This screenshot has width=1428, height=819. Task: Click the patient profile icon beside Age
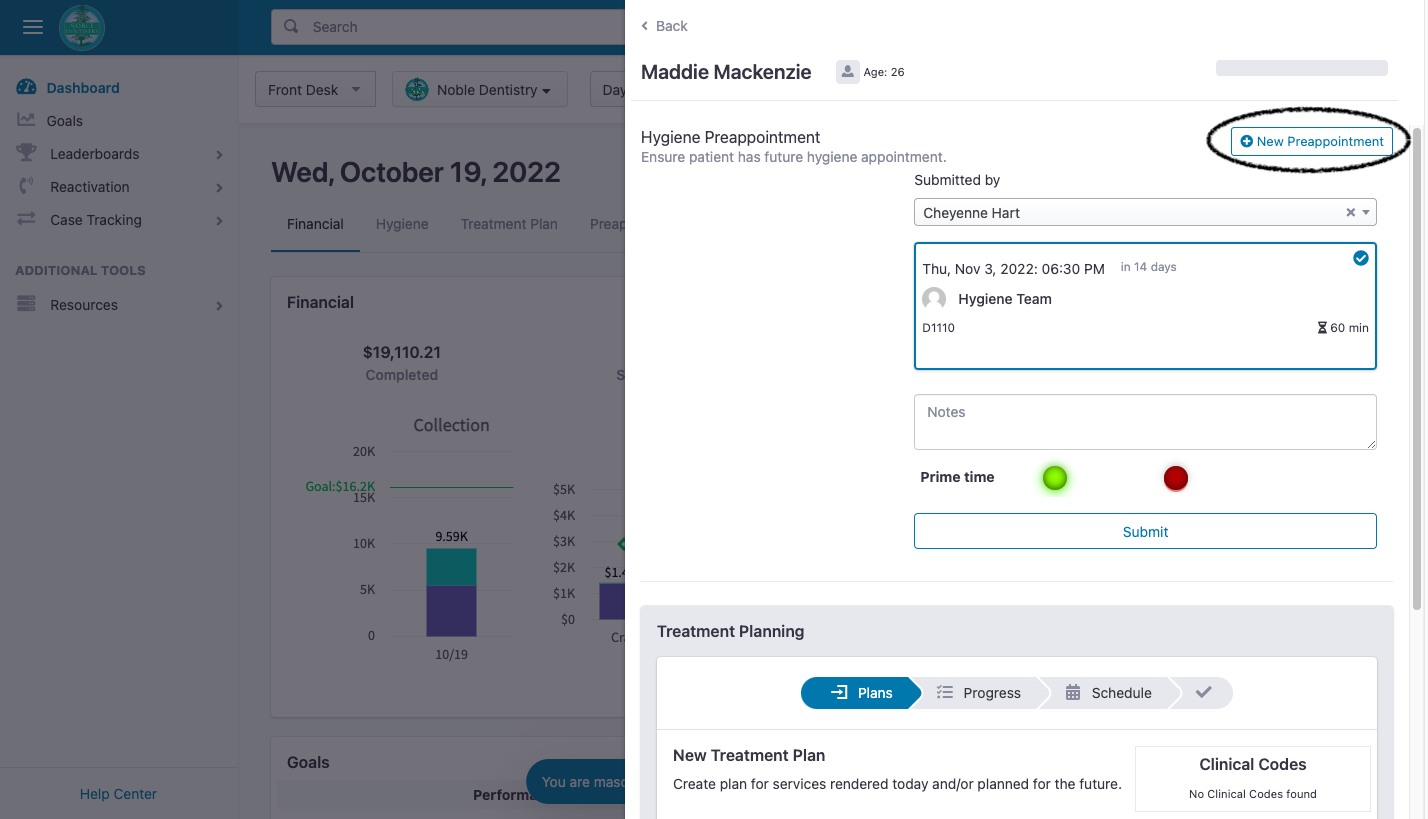coord(847,72)
